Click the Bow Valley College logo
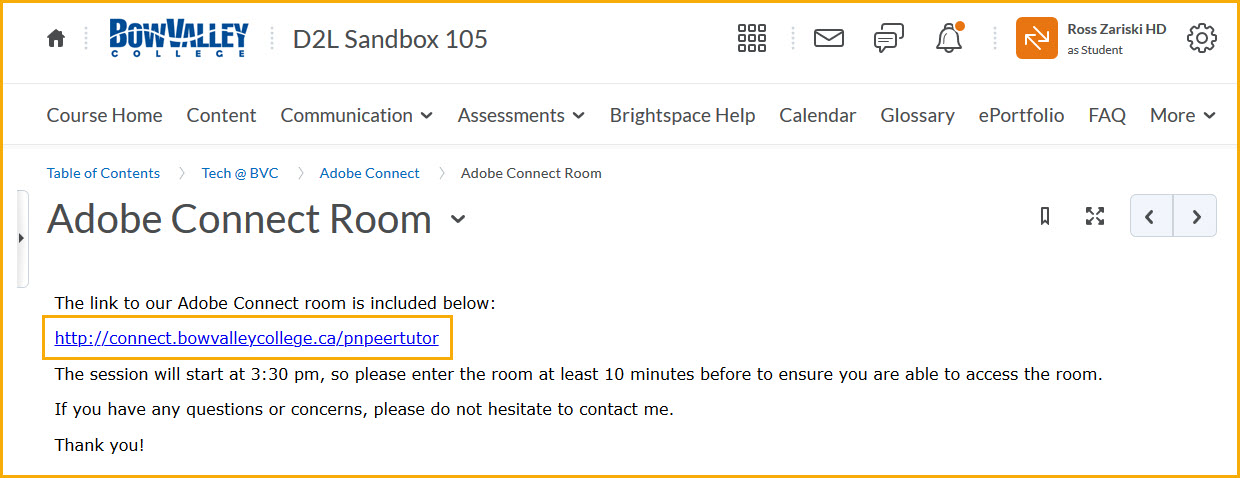 pyautogui.click(x=178, y=38)
